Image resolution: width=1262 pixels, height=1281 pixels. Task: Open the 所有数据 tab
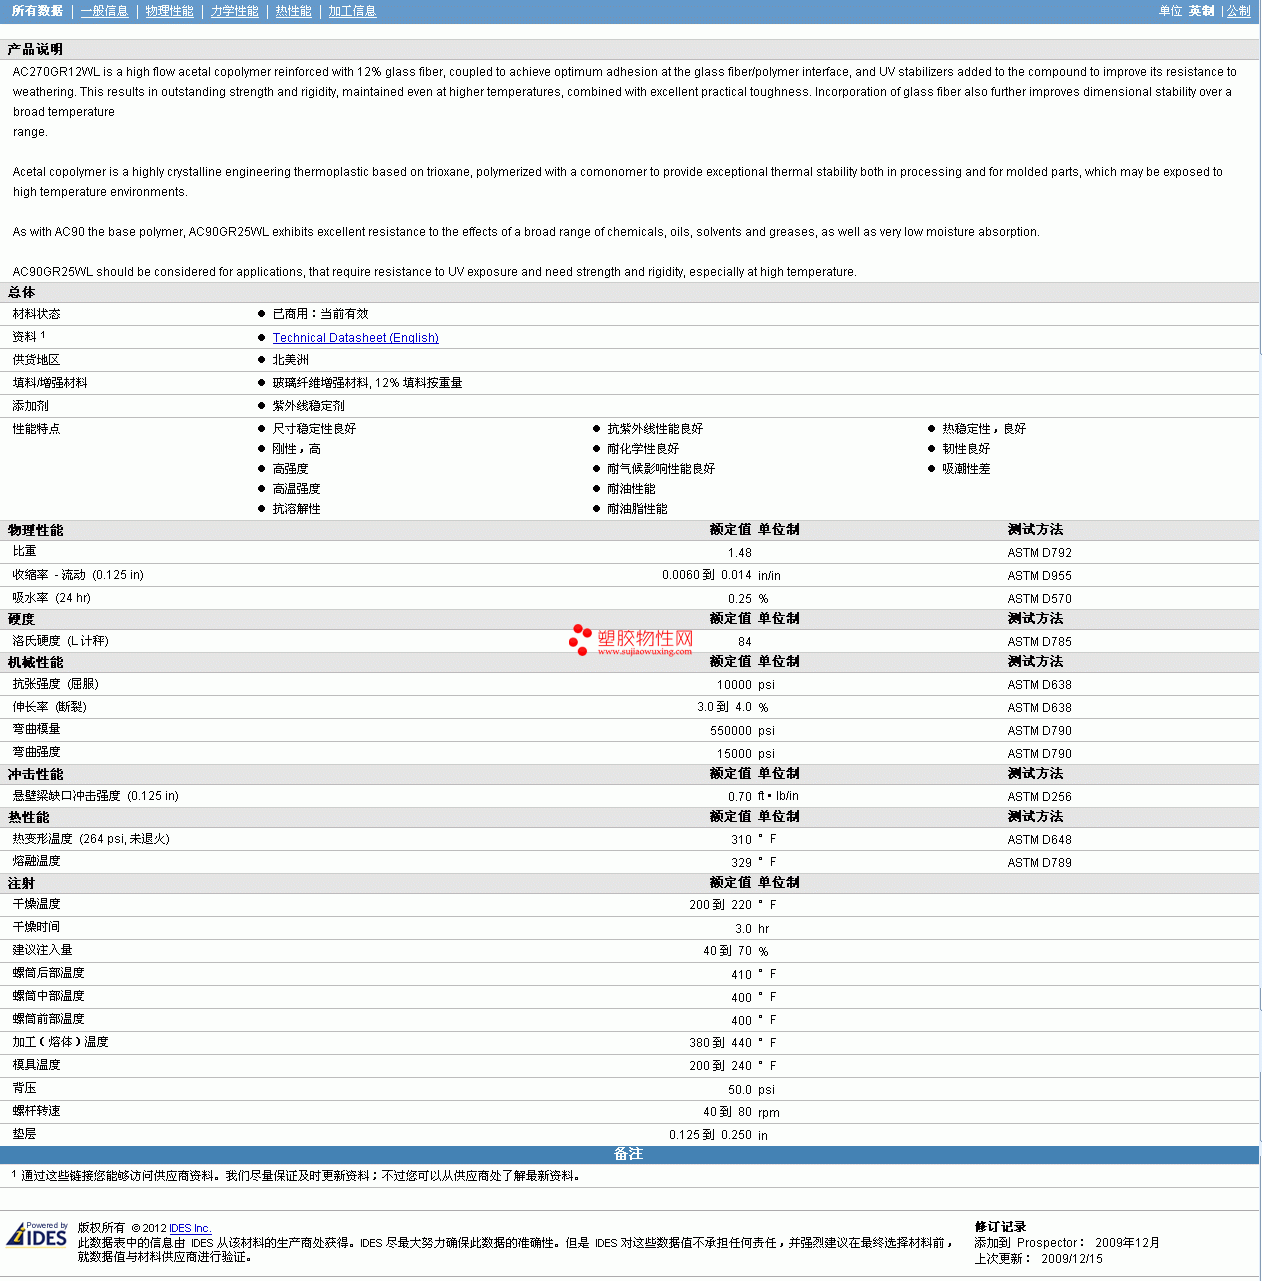(x=37, y=11)
